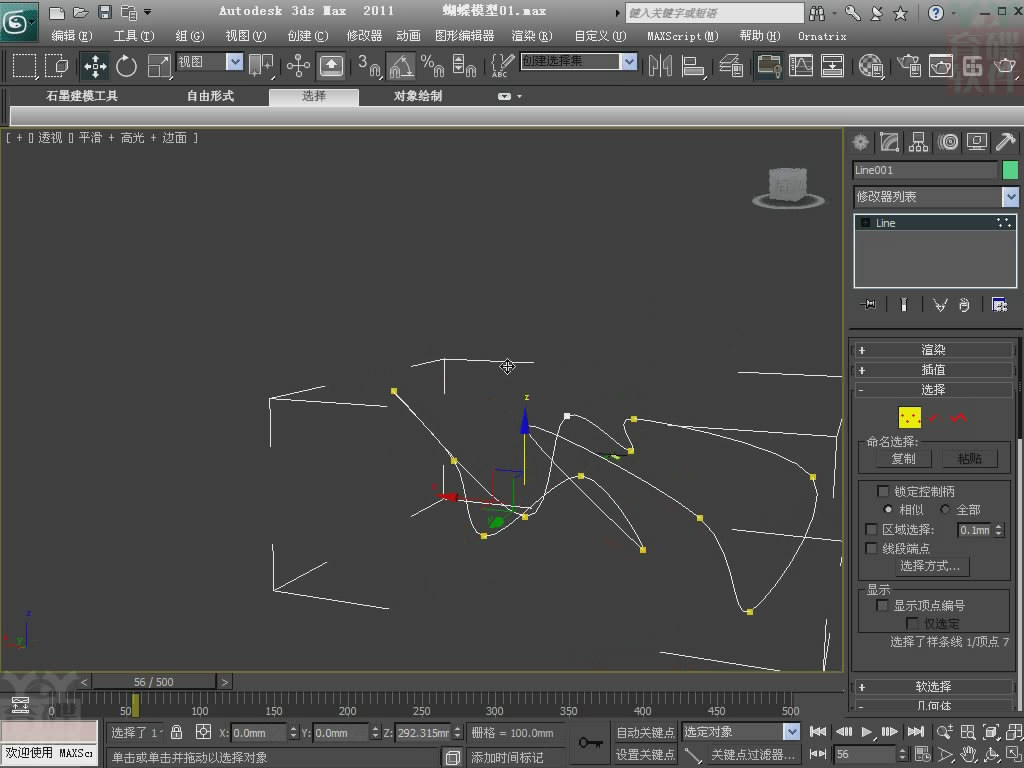Expand the 插值 (Interpolation) rollout

click(933, 370)
